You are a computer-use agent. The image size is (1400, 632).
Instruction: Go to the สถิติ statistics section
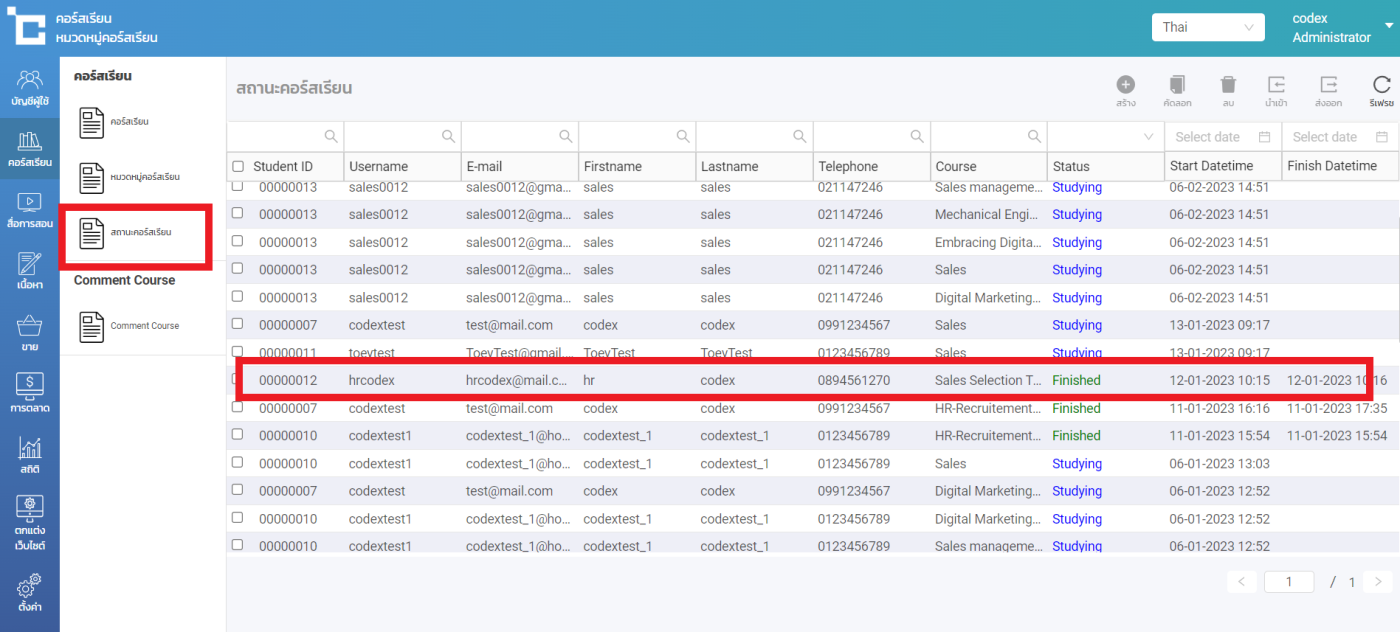pyautogui.click(x=30, y=457)
